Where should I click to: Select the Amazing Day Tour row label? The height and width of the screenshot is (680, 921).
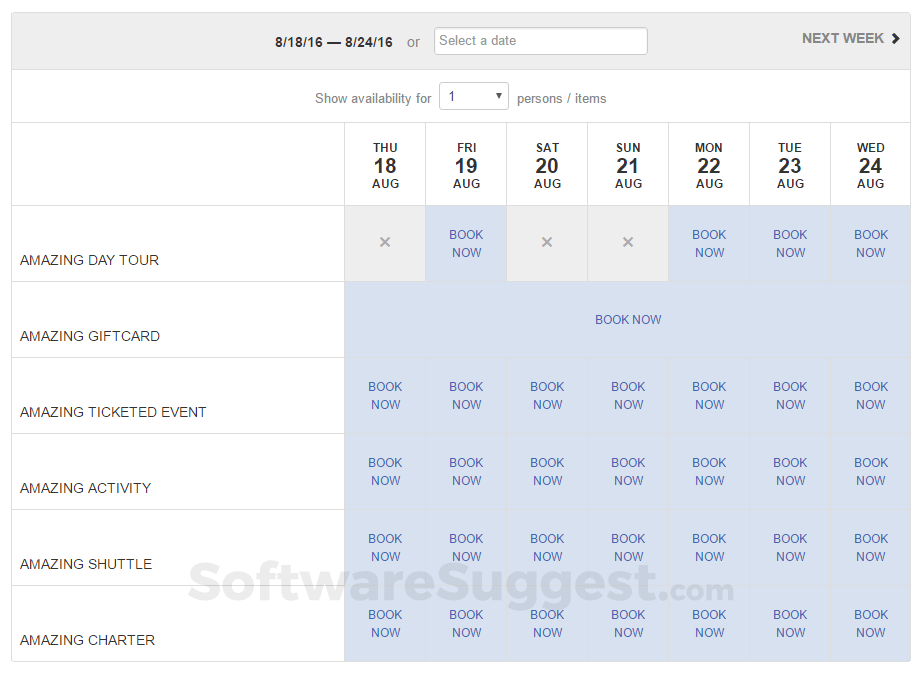(89, 260)
